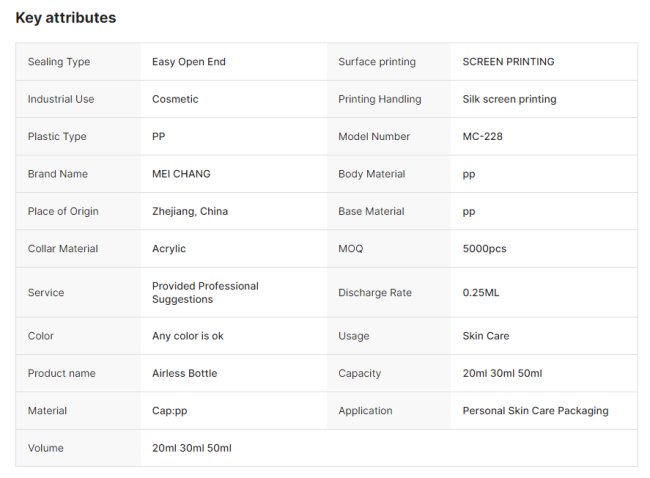Click the 5000pcs MOQ value
650x478 pixels.
point(487,249)
